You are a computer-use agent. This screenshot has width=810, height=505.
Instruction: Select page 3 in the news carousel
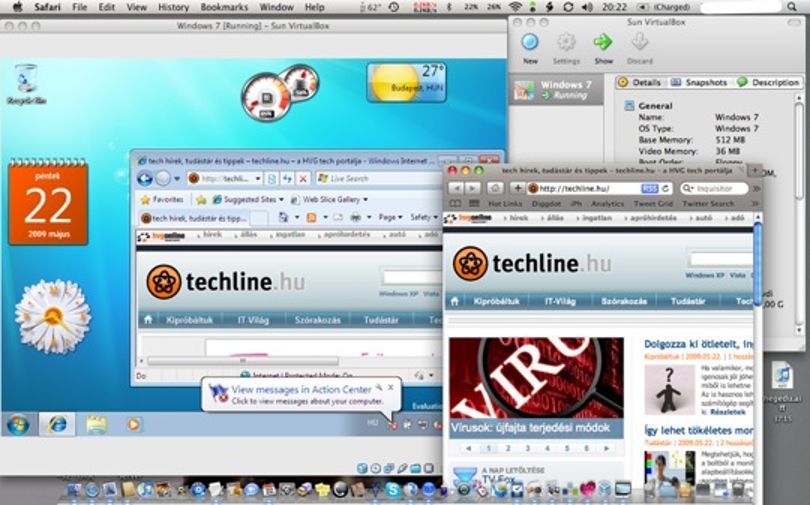(527, 448)
